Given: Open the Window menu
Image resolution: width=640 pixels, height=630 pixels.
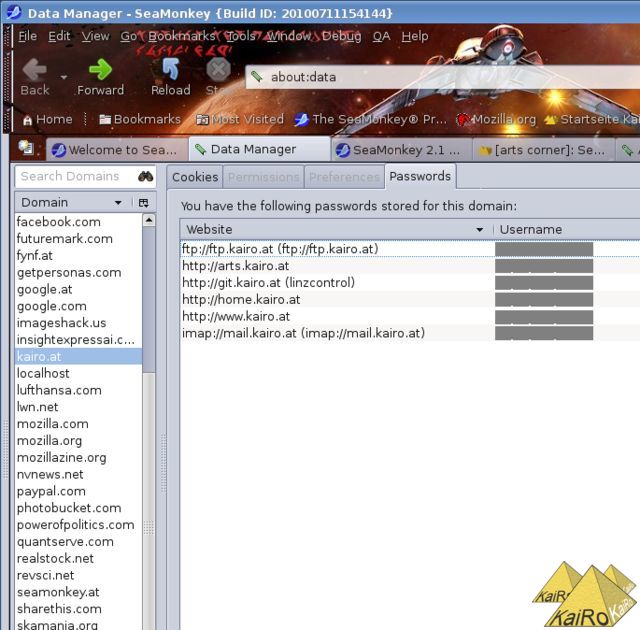Looking at the screenshot, I should click(x=289, y=36).
